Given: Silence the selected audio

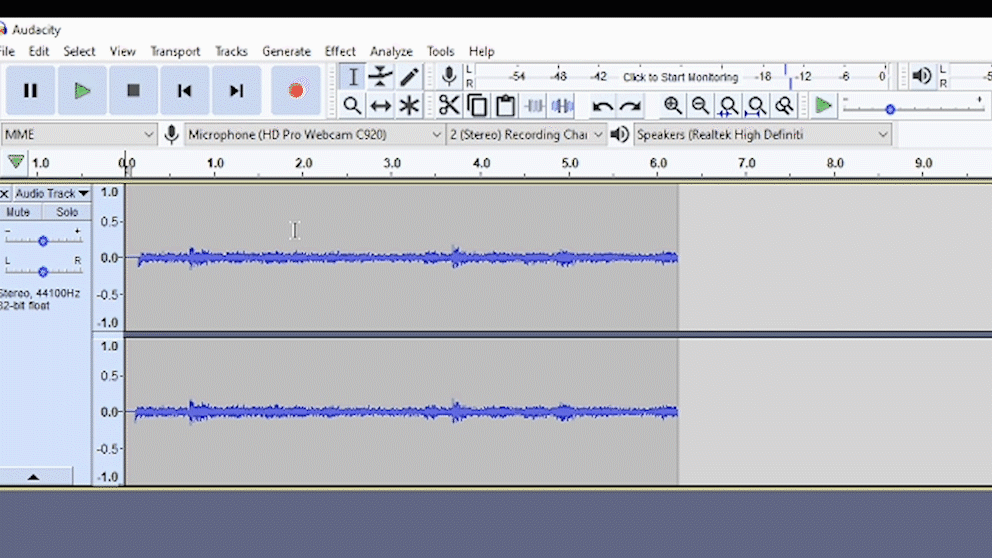Looking at the screenshot, I should (x=562, y=105).
